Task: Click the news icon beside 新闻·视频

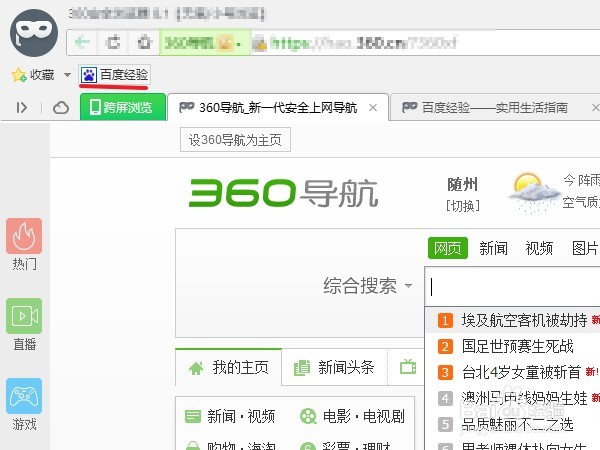Action: (193, 416)
